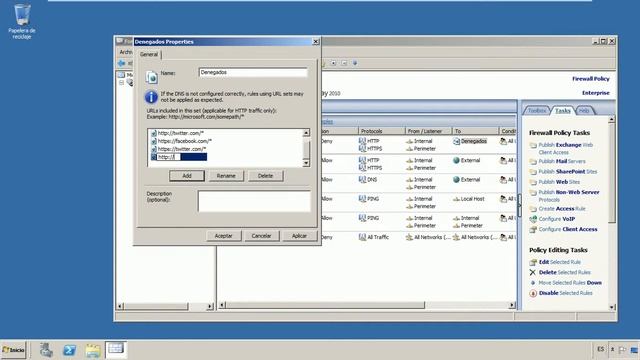This screenshot has width=640, height=360.
Task: Open Publish SharePoint Sites task
Action: 567,171
